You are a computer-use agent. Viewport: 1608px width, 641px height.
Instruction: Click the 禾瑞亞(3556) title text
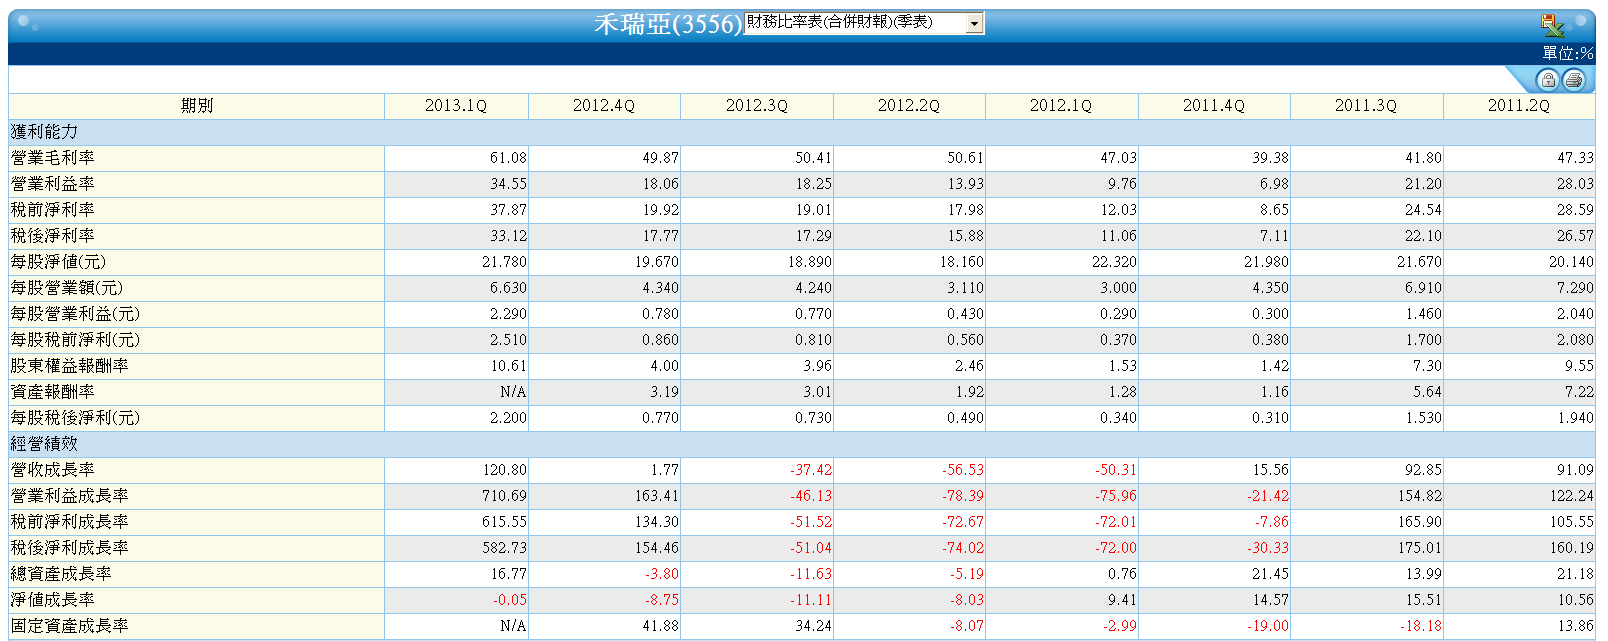[x=668, y=24]
